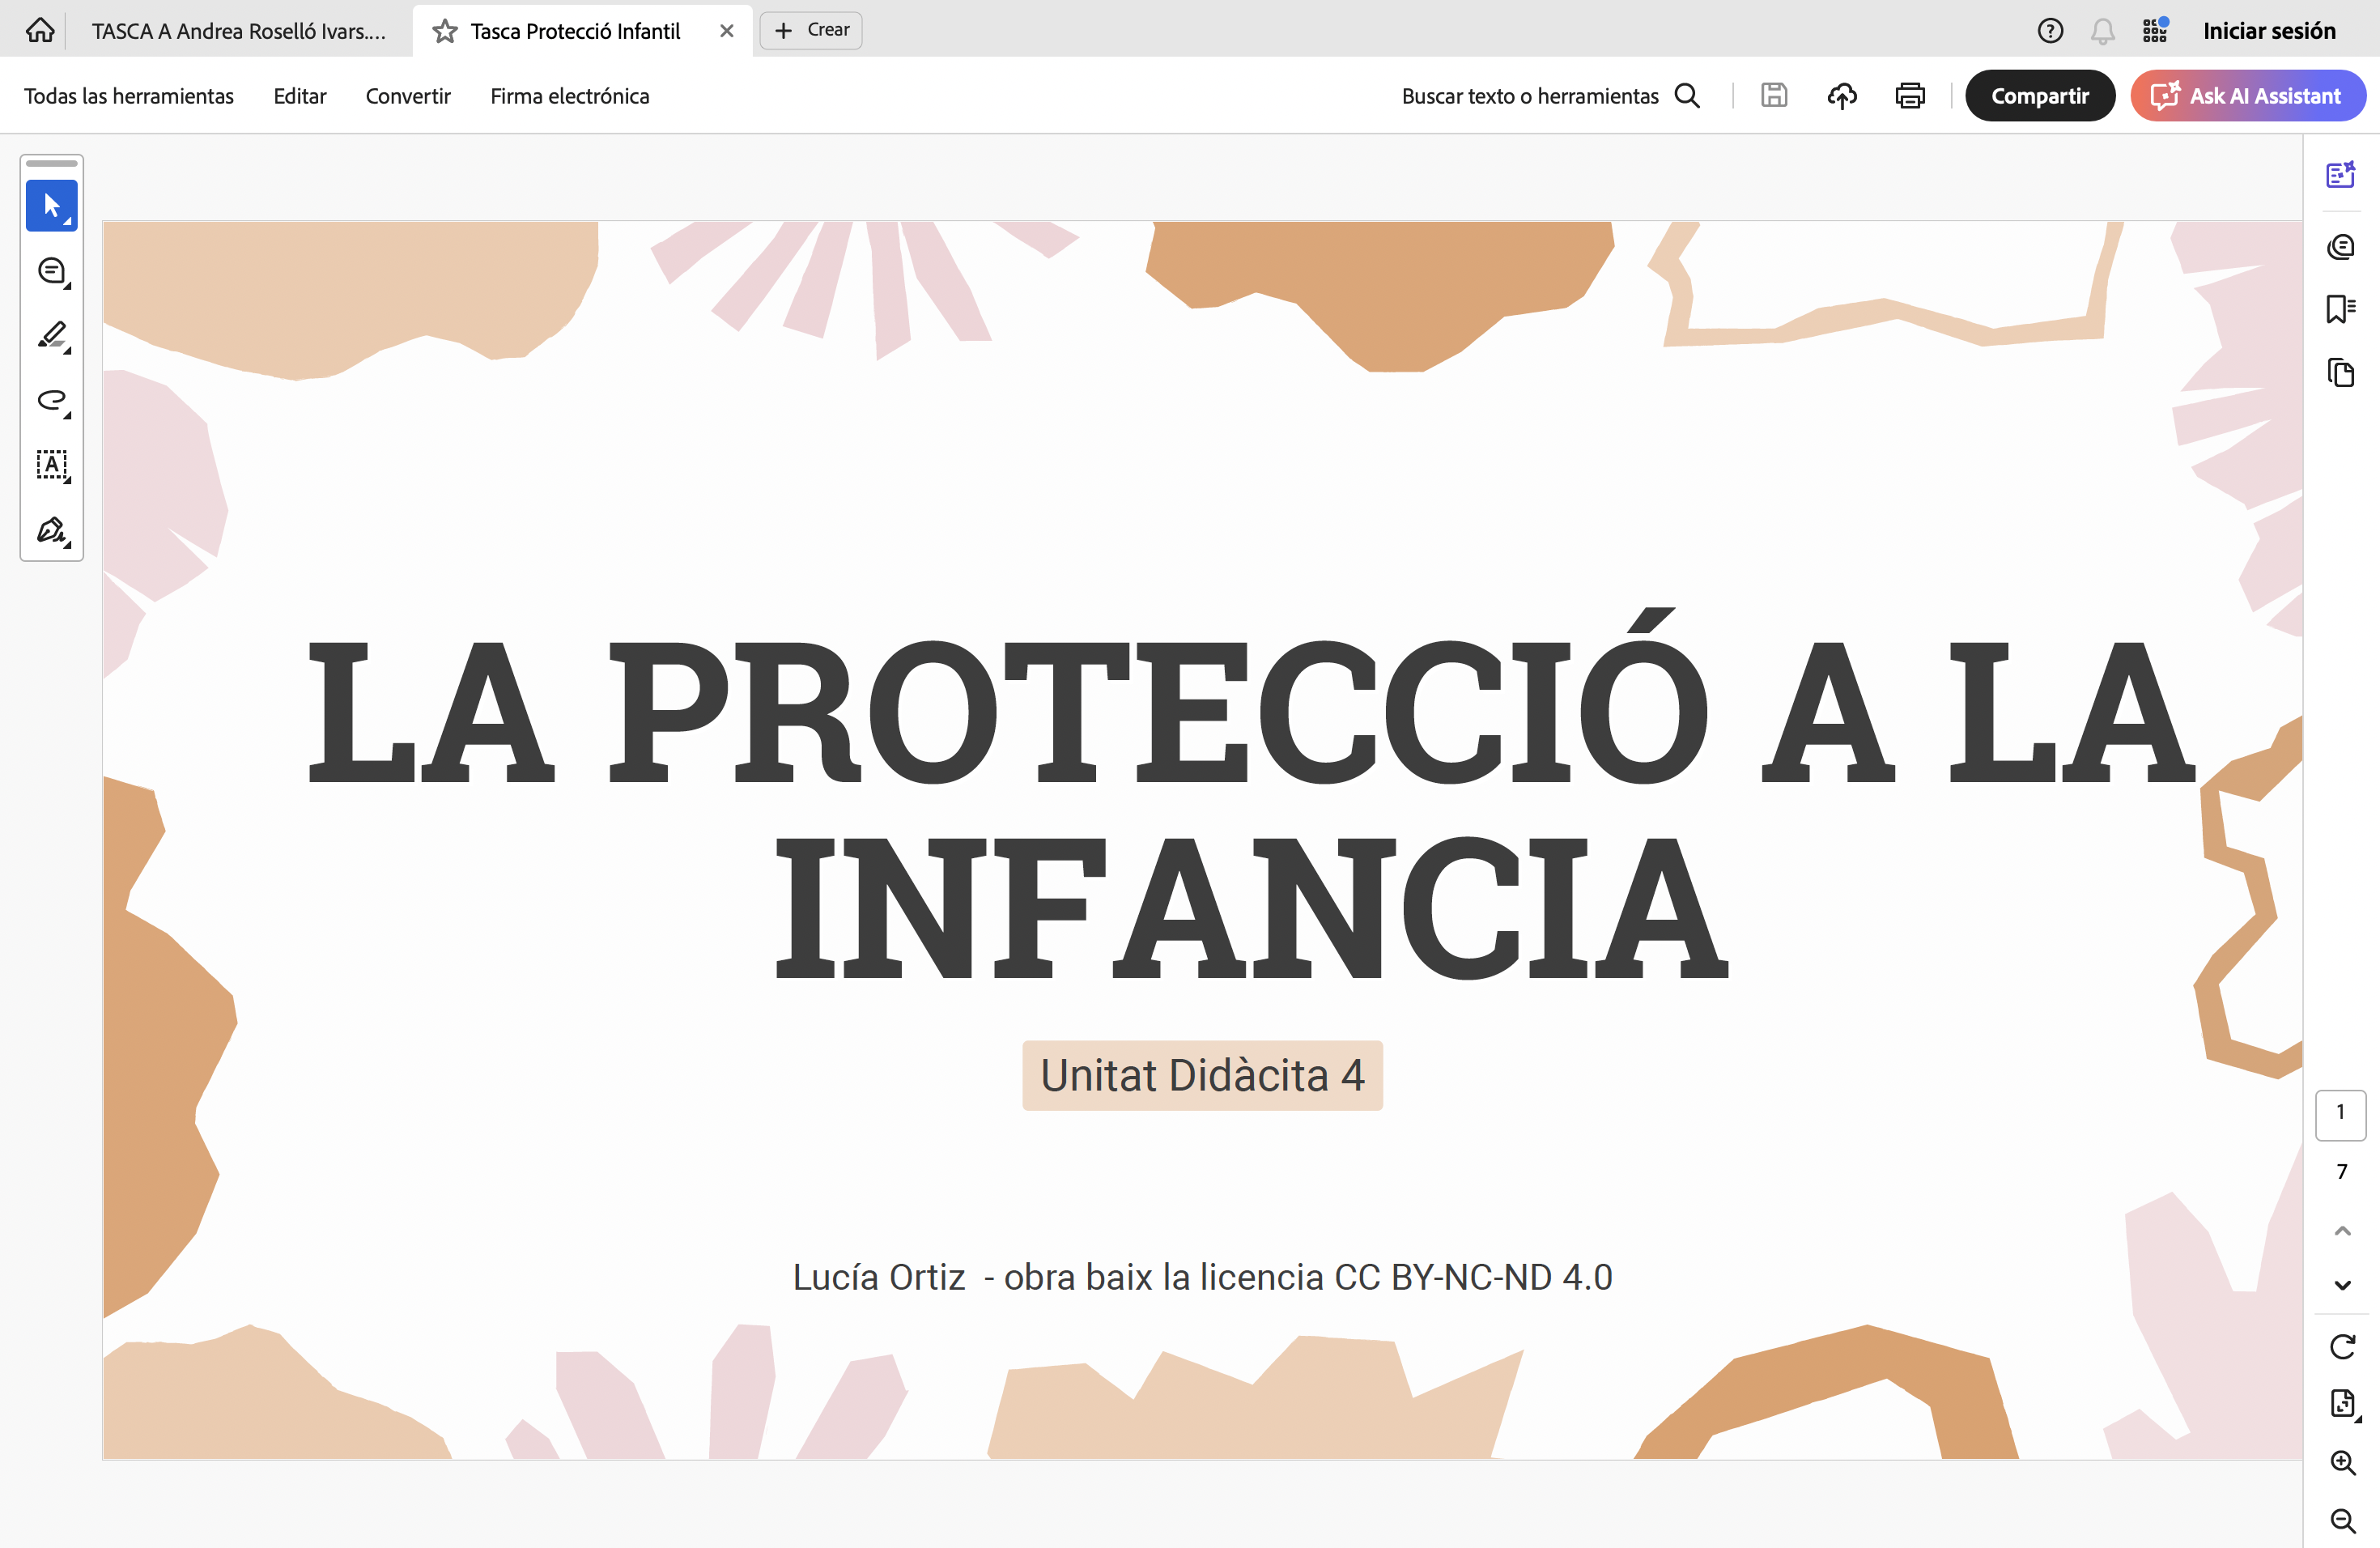Open the apps grid icon
The height and width of the screenshot is (1548, 2380).
pos(2155,31)
